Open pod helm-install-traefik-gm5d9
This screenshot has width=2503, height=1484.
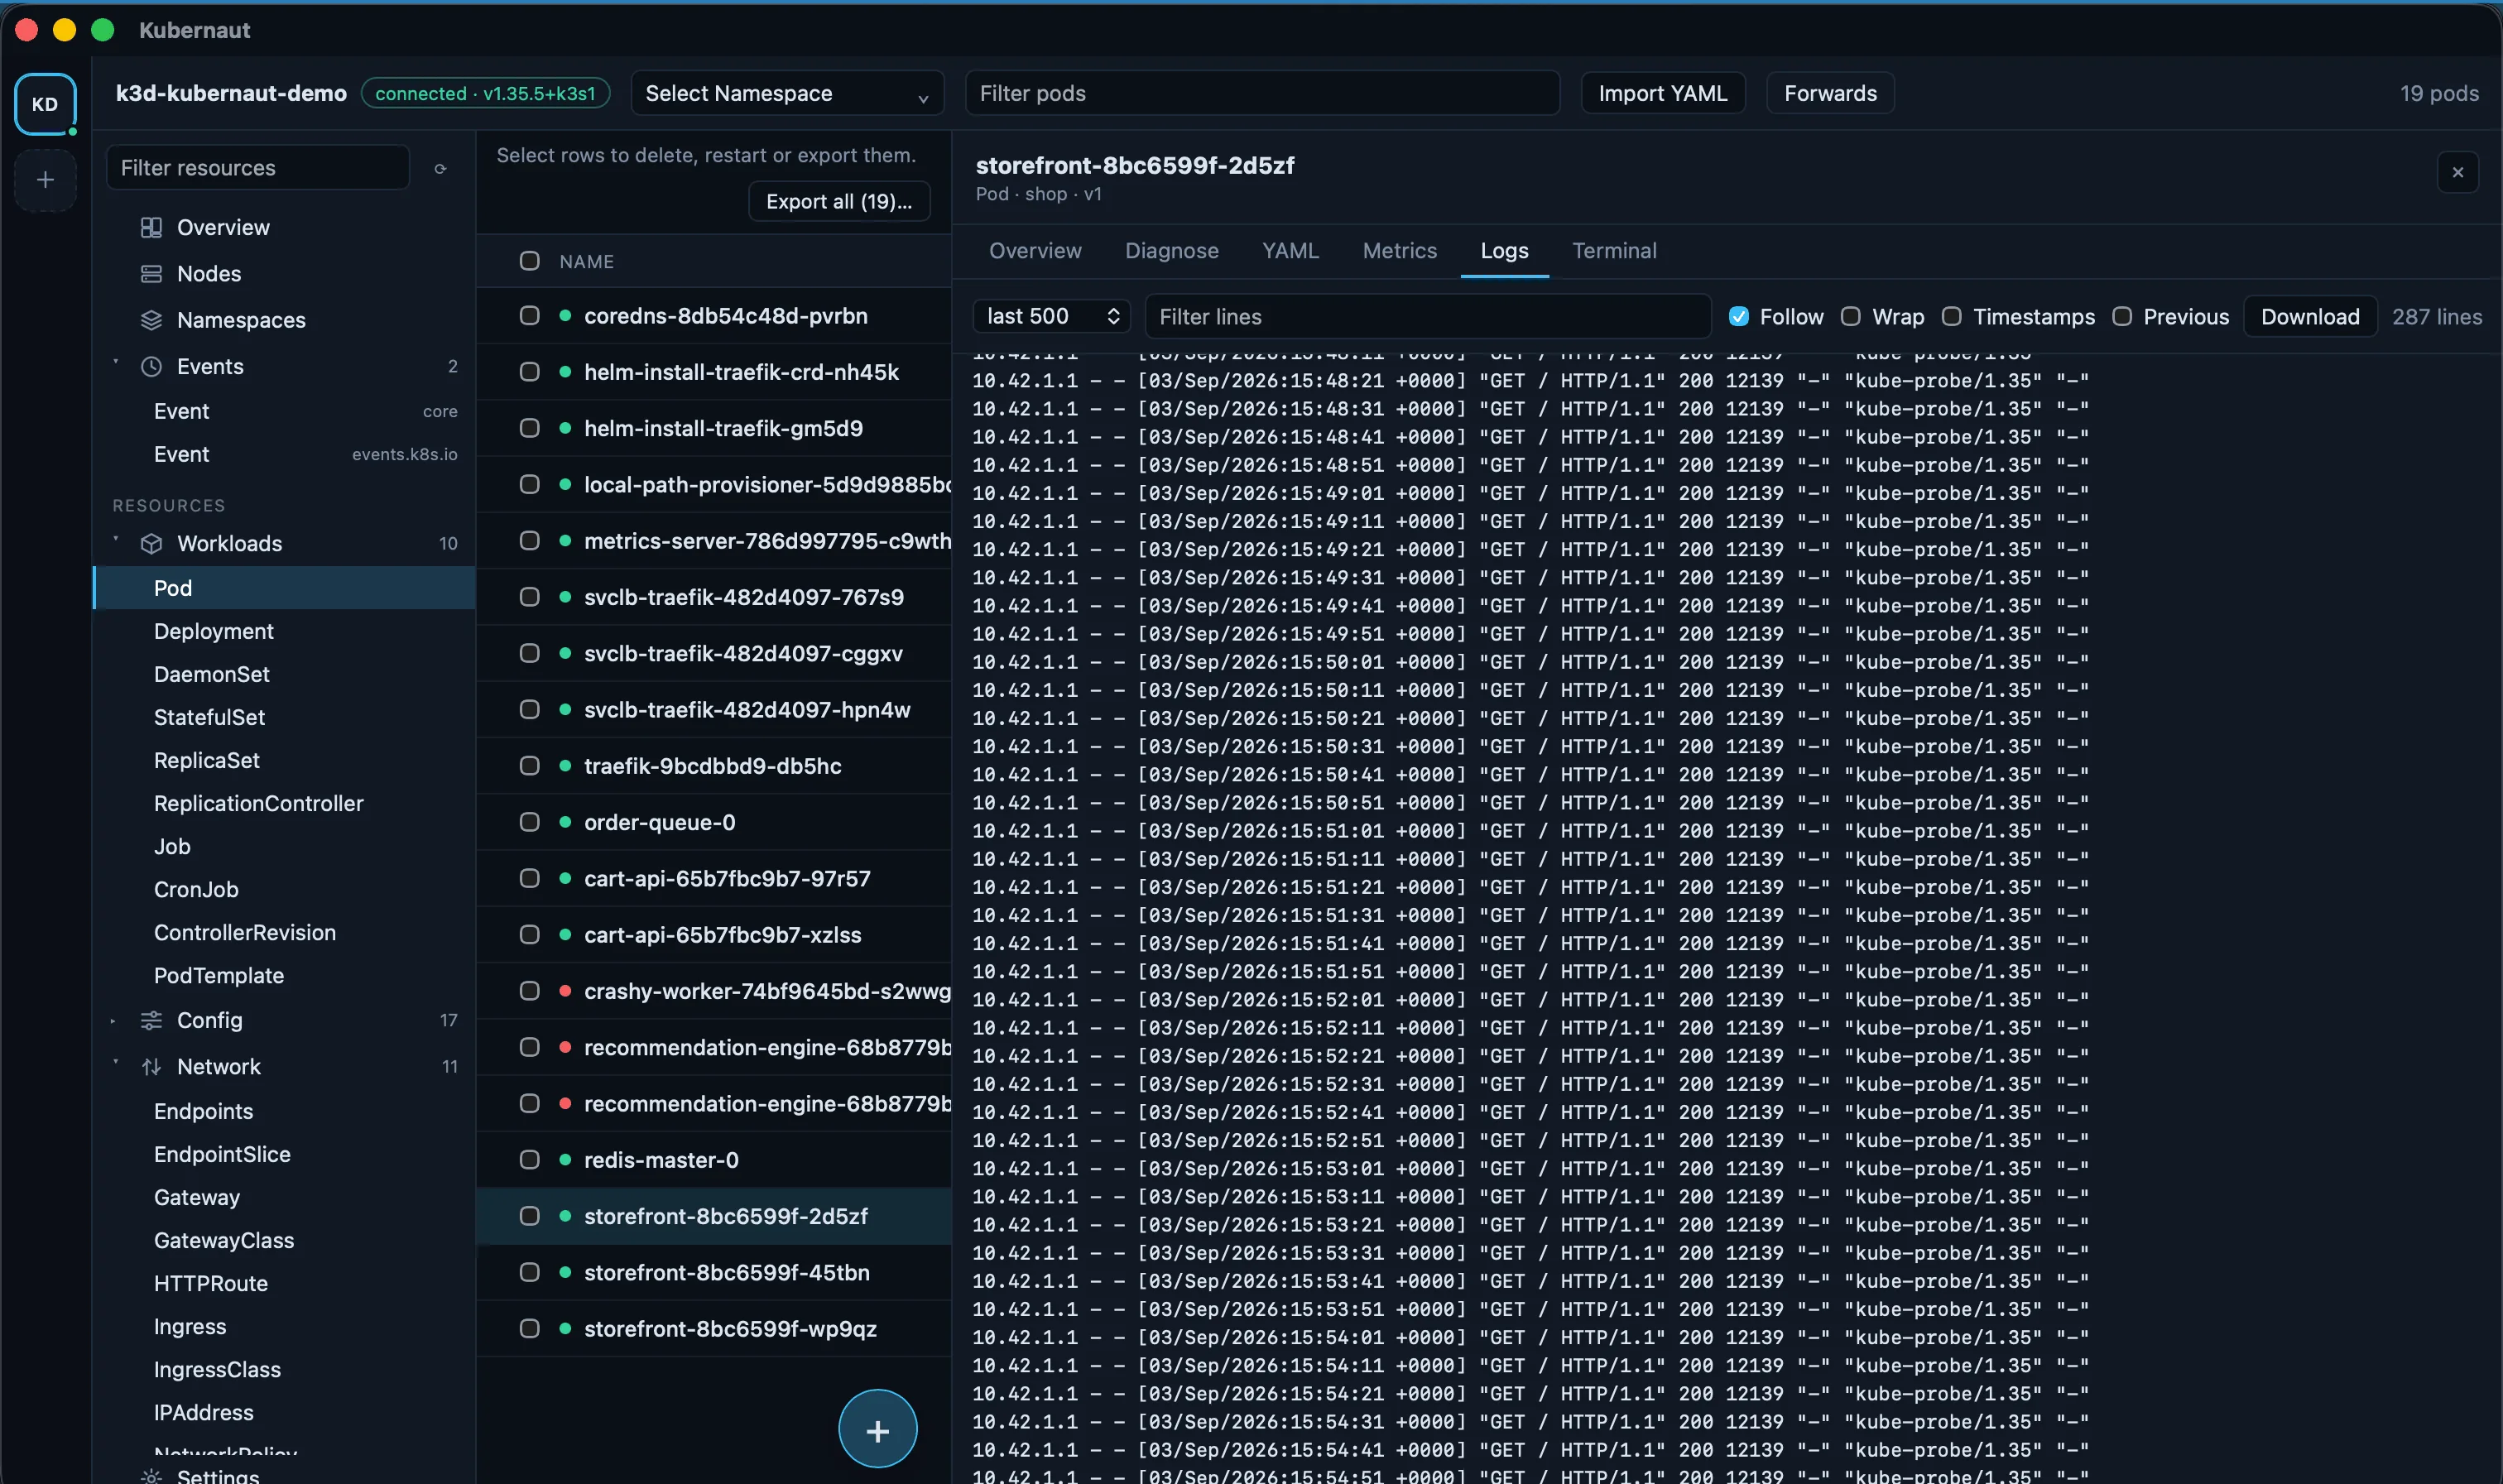(723, 429)
